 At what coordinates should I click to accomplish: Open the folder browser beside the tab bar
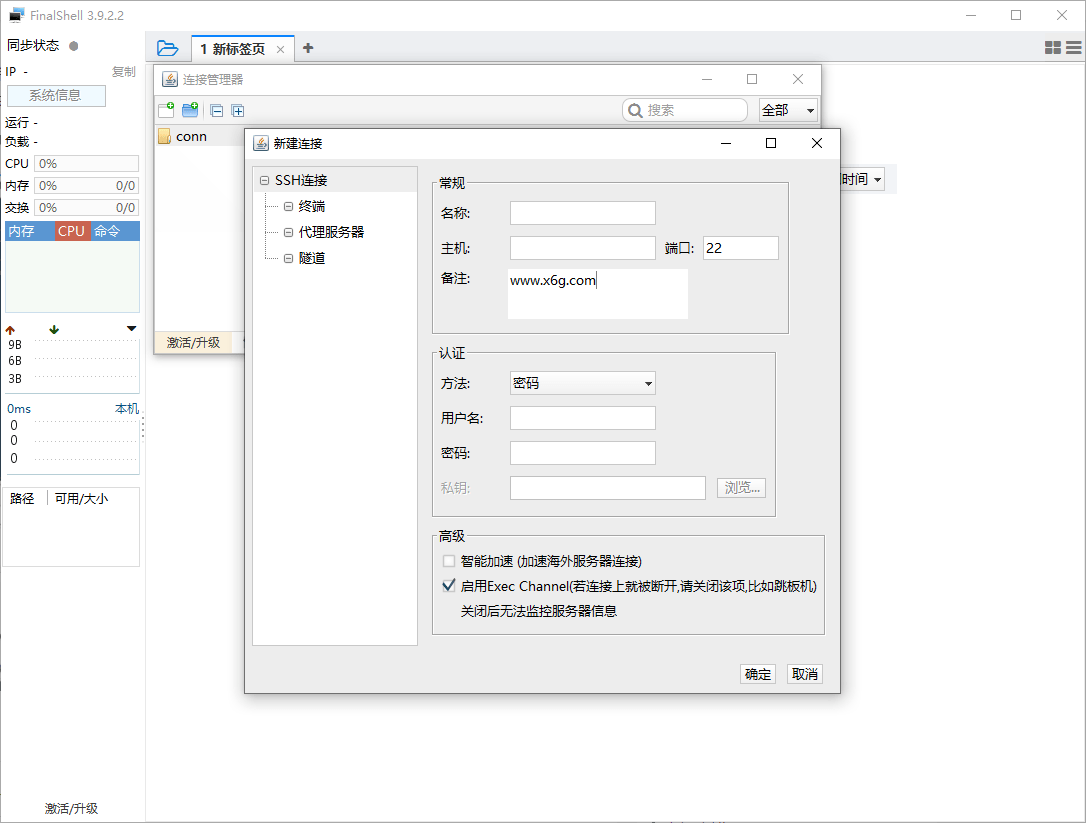tap(167, 47)
